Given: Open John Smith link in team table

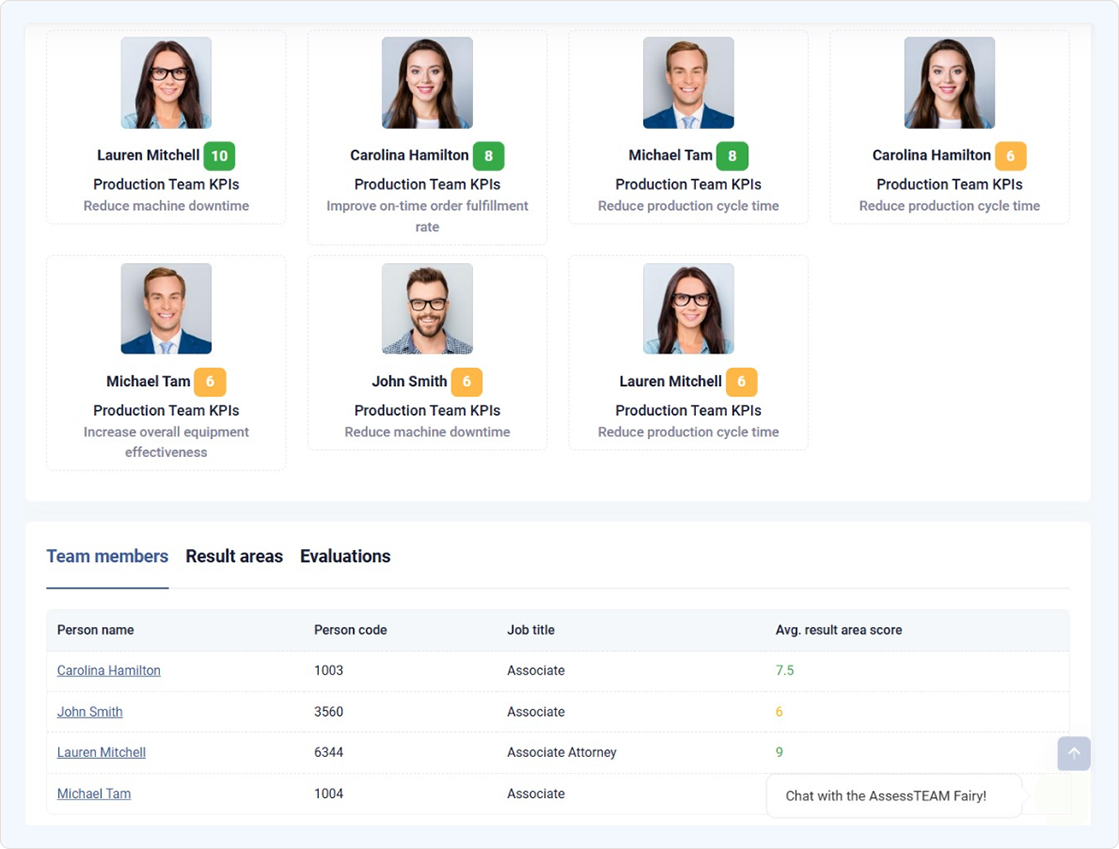Looking at the screenshot, I should (90, 712).
